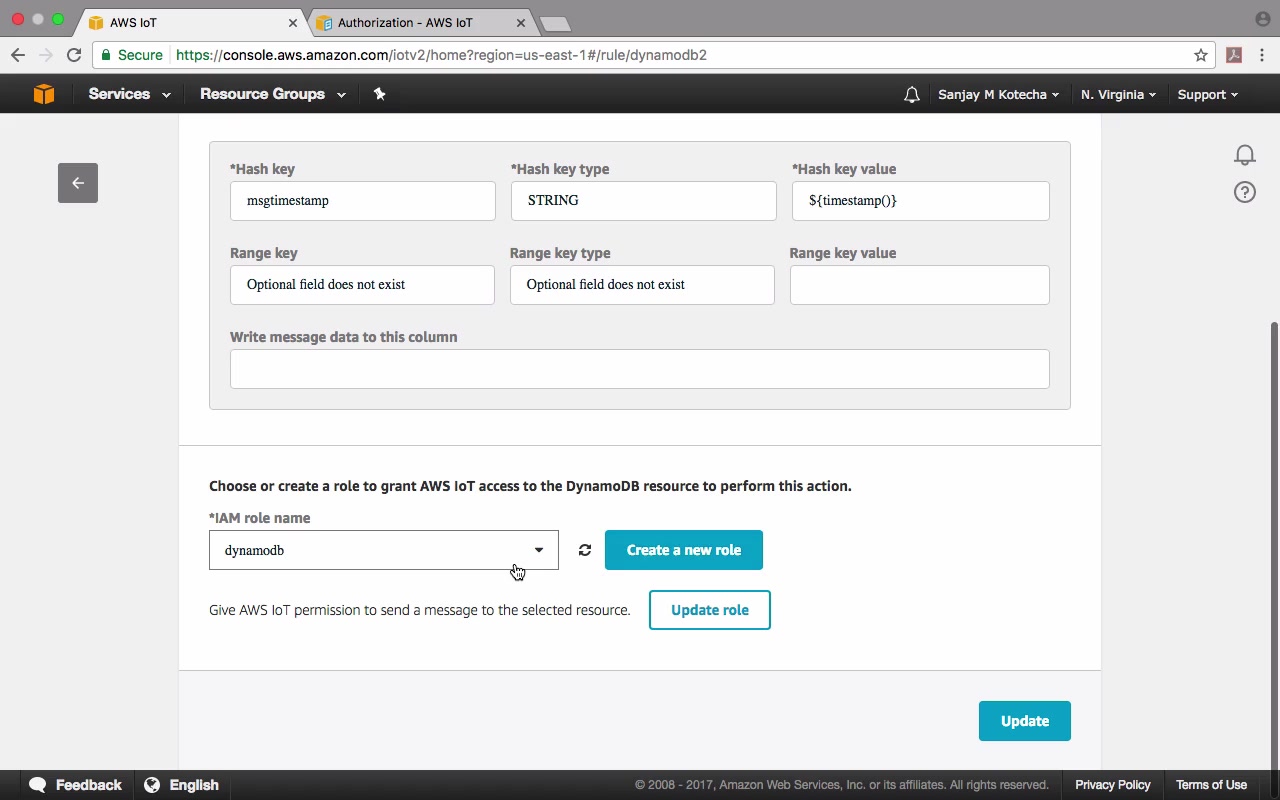Click the AWS orange cube logo
Viewport: 1280px width, 800px height.
[44, 94]
